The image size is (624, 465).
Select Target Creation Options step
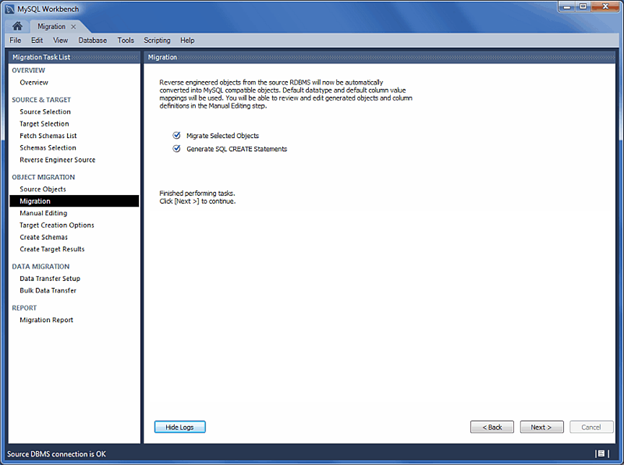click(x=57, y=225)
